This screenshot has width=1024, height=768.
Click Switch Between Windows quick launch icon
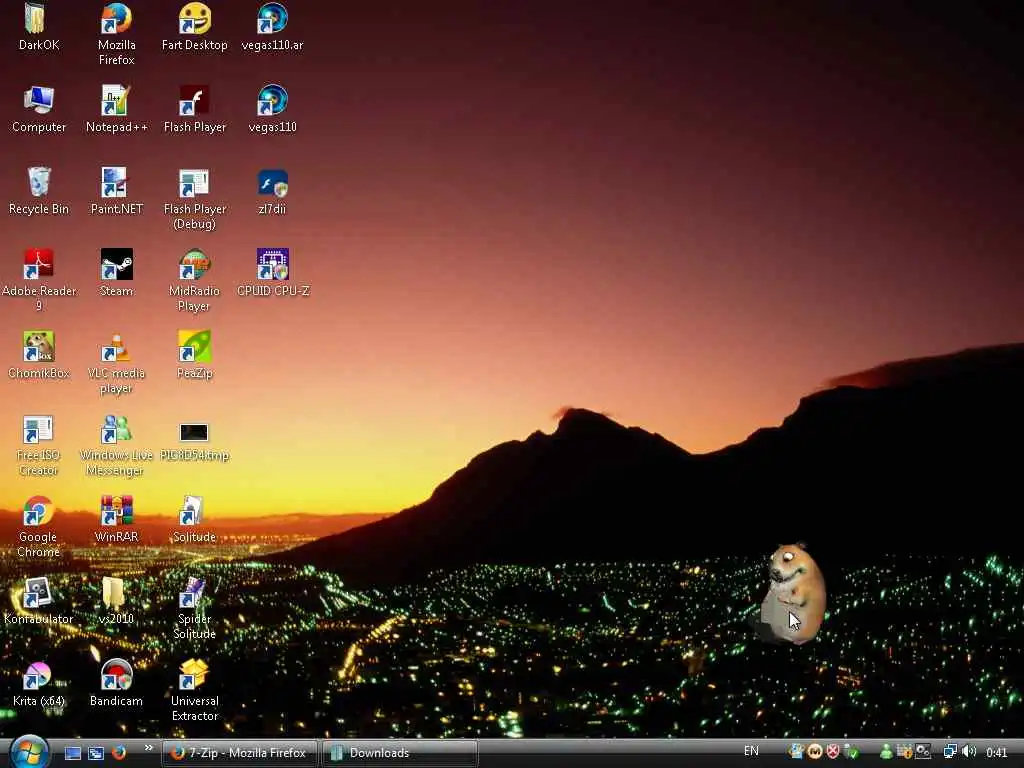coord(96,753)
